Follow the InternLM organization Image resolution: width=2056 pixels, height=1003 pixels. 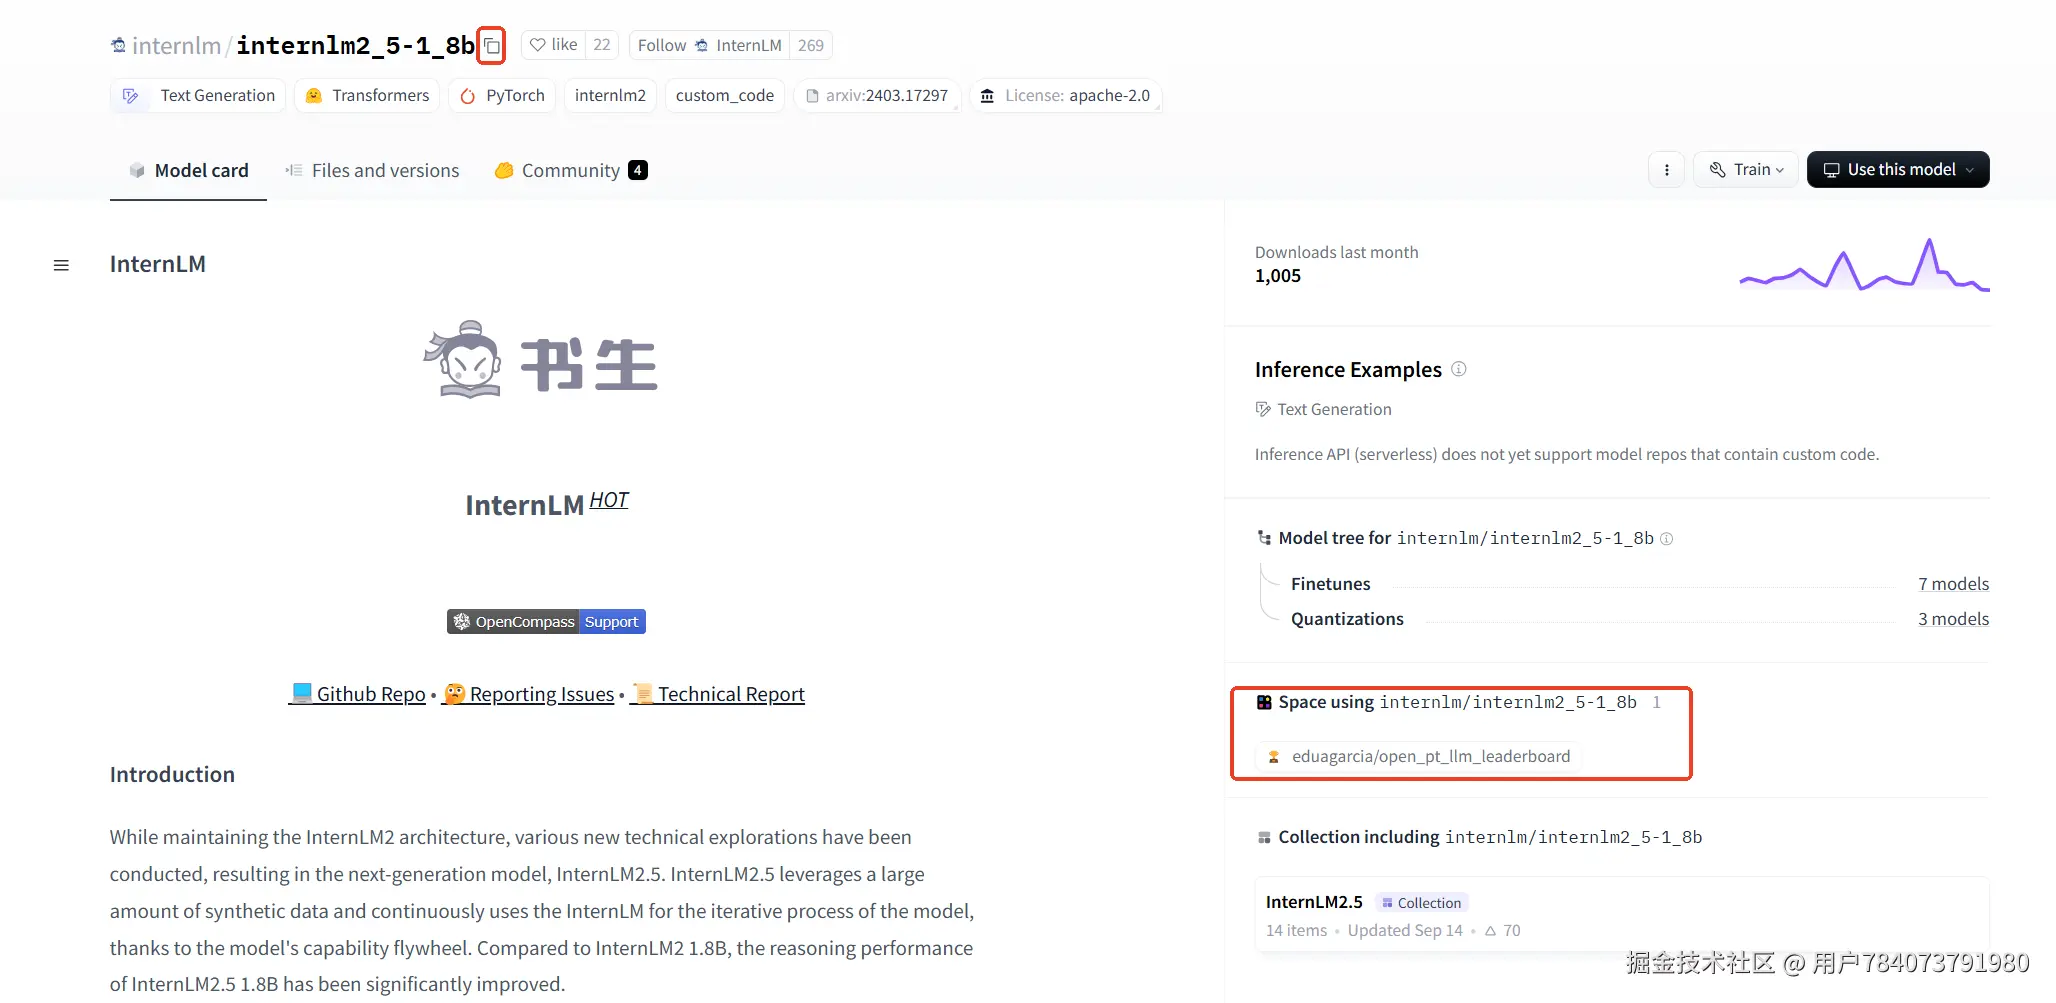pos(709,45)
